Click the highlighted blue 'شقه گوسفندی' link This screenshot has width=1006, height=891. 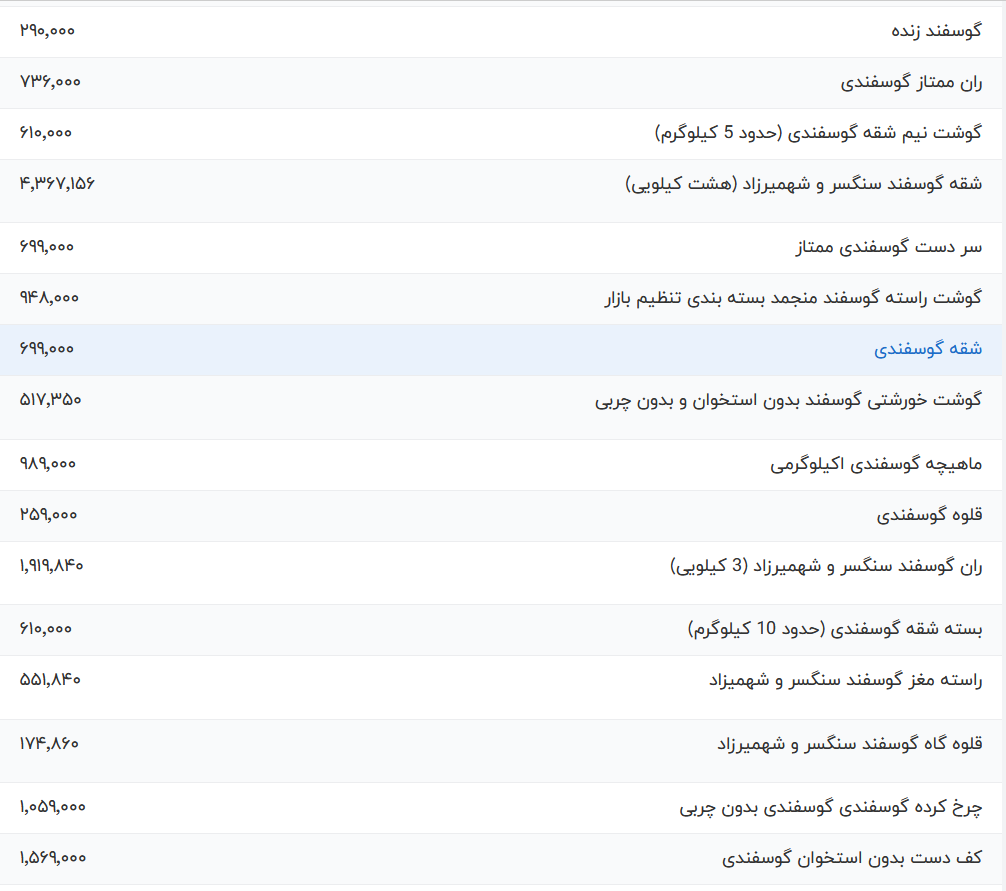[x=928, y=349]
